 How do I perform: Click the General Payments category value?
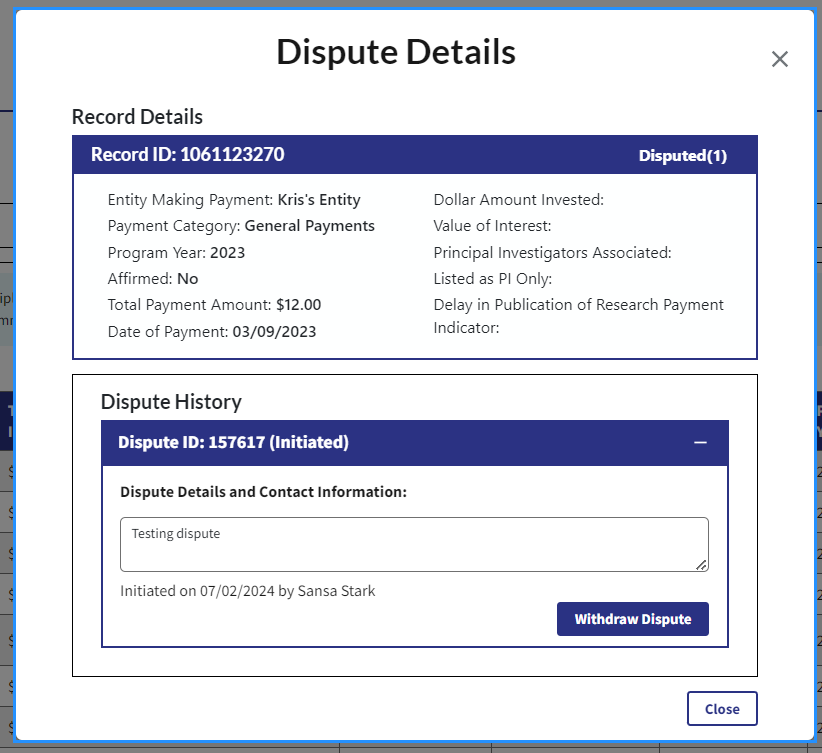tap(309, 226)
